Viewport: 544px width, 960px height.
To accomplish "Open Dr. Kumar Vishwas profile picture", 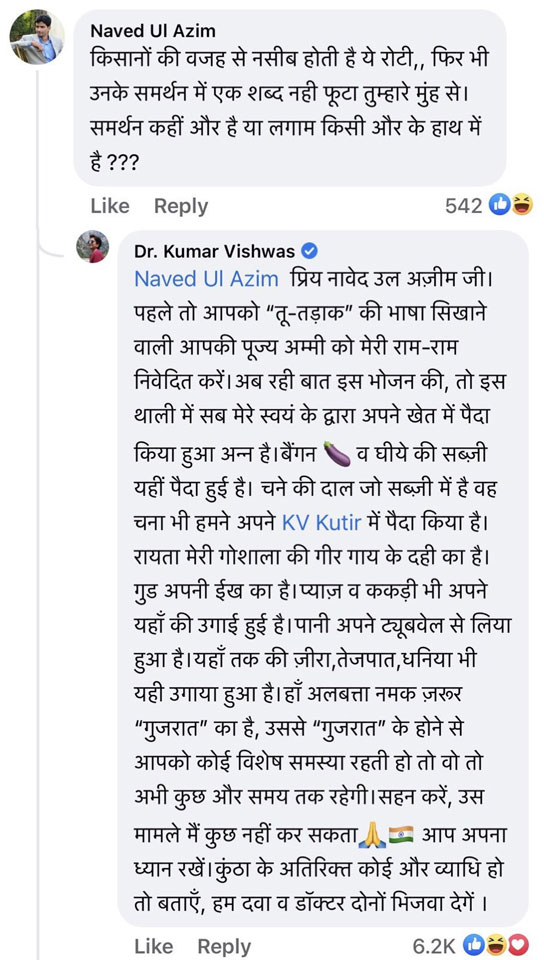I will tap(92, 247).
